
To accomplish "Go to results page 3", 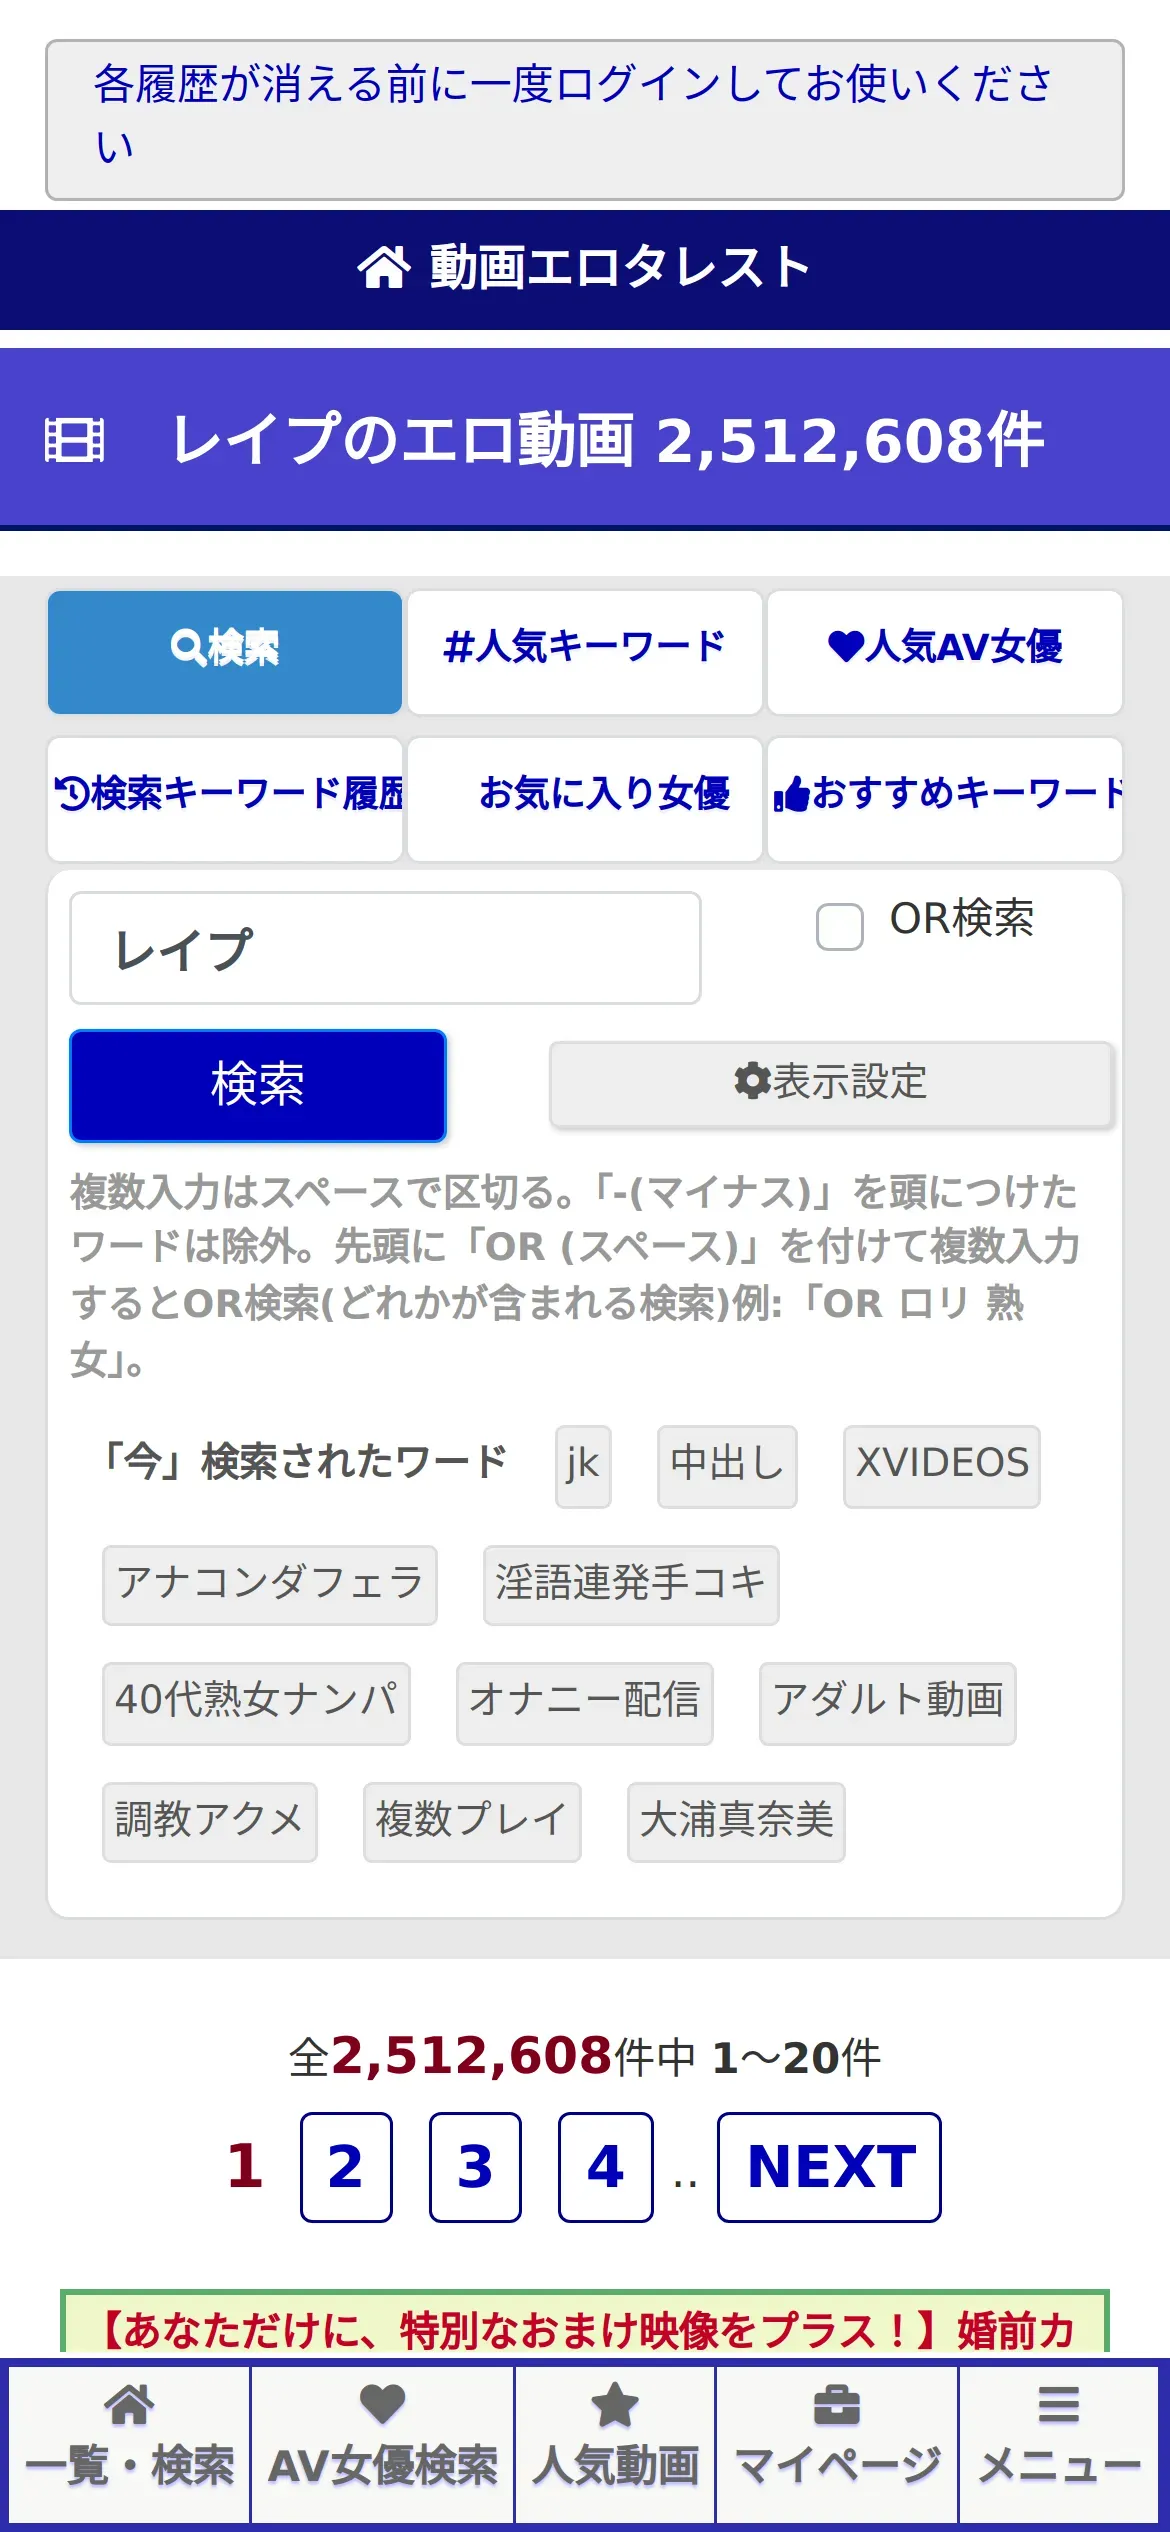I will 475,2167.
